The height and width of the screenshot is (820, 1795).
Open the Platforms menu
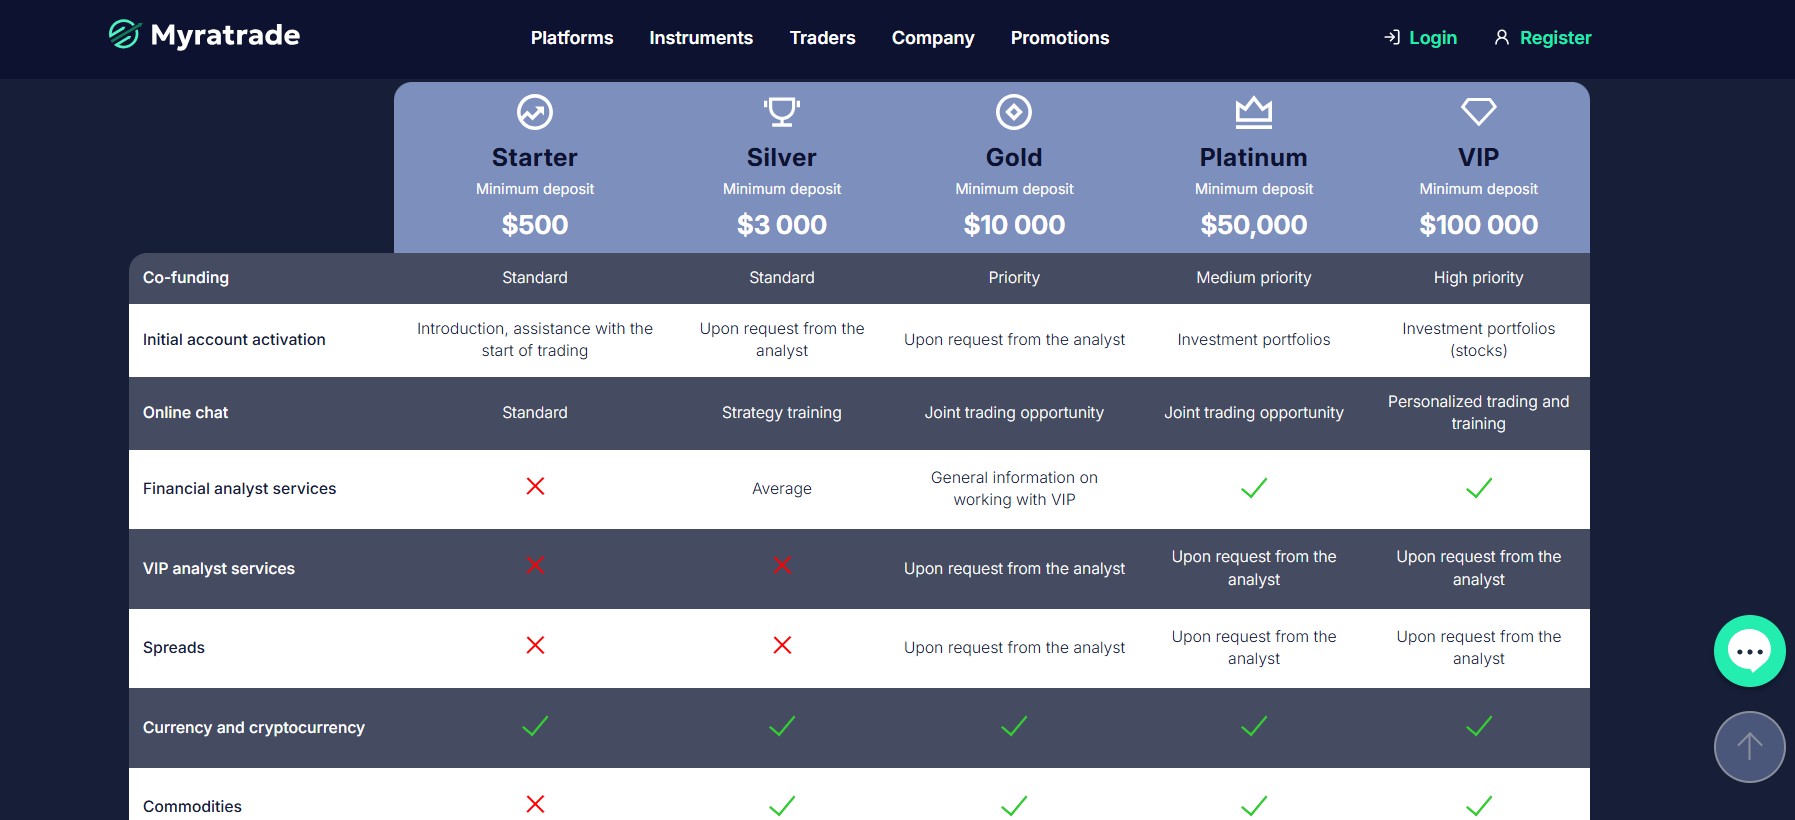[572, 38]
